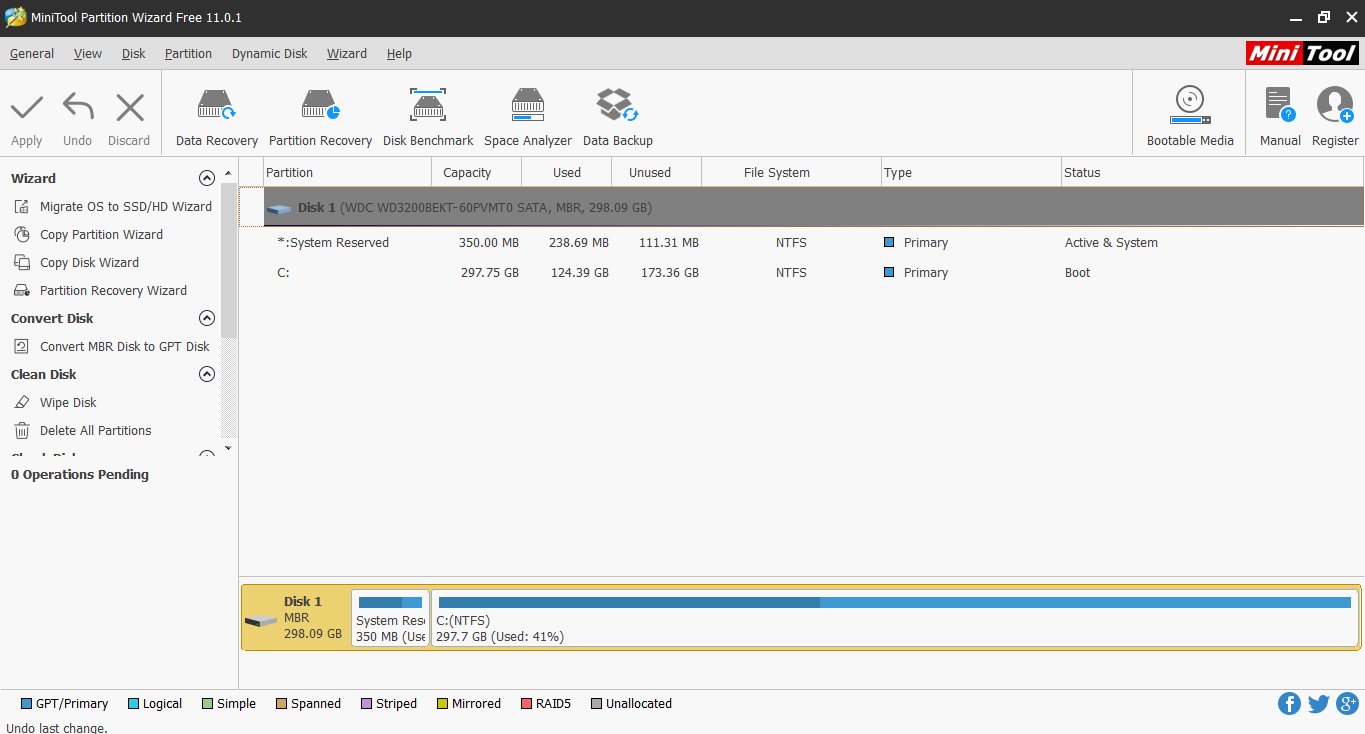Collapse the Clean Disk section
Viewport: 1365px width, 734px height.
coord(207,373)
